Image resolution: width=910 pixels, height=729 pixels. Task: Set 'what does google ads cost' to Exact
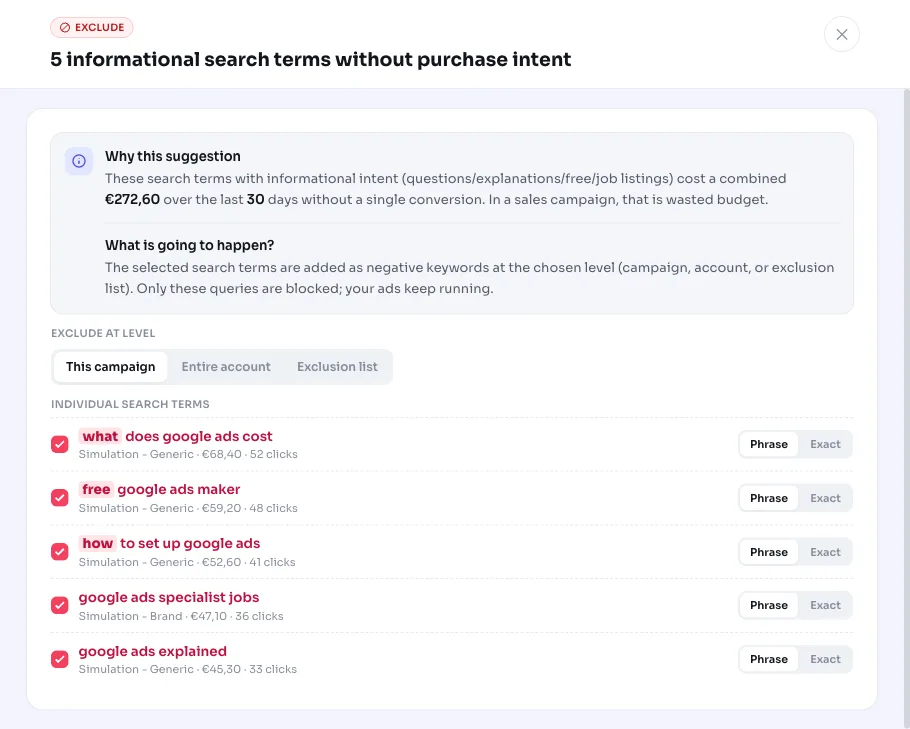coord(825,445)
